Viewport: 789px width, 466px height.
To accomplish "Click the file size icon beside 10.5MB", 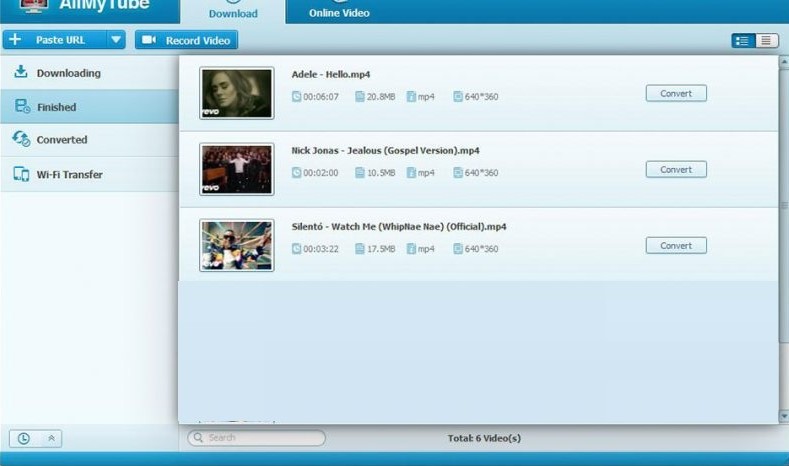I will pyautogui.click(x=360, y=172).
